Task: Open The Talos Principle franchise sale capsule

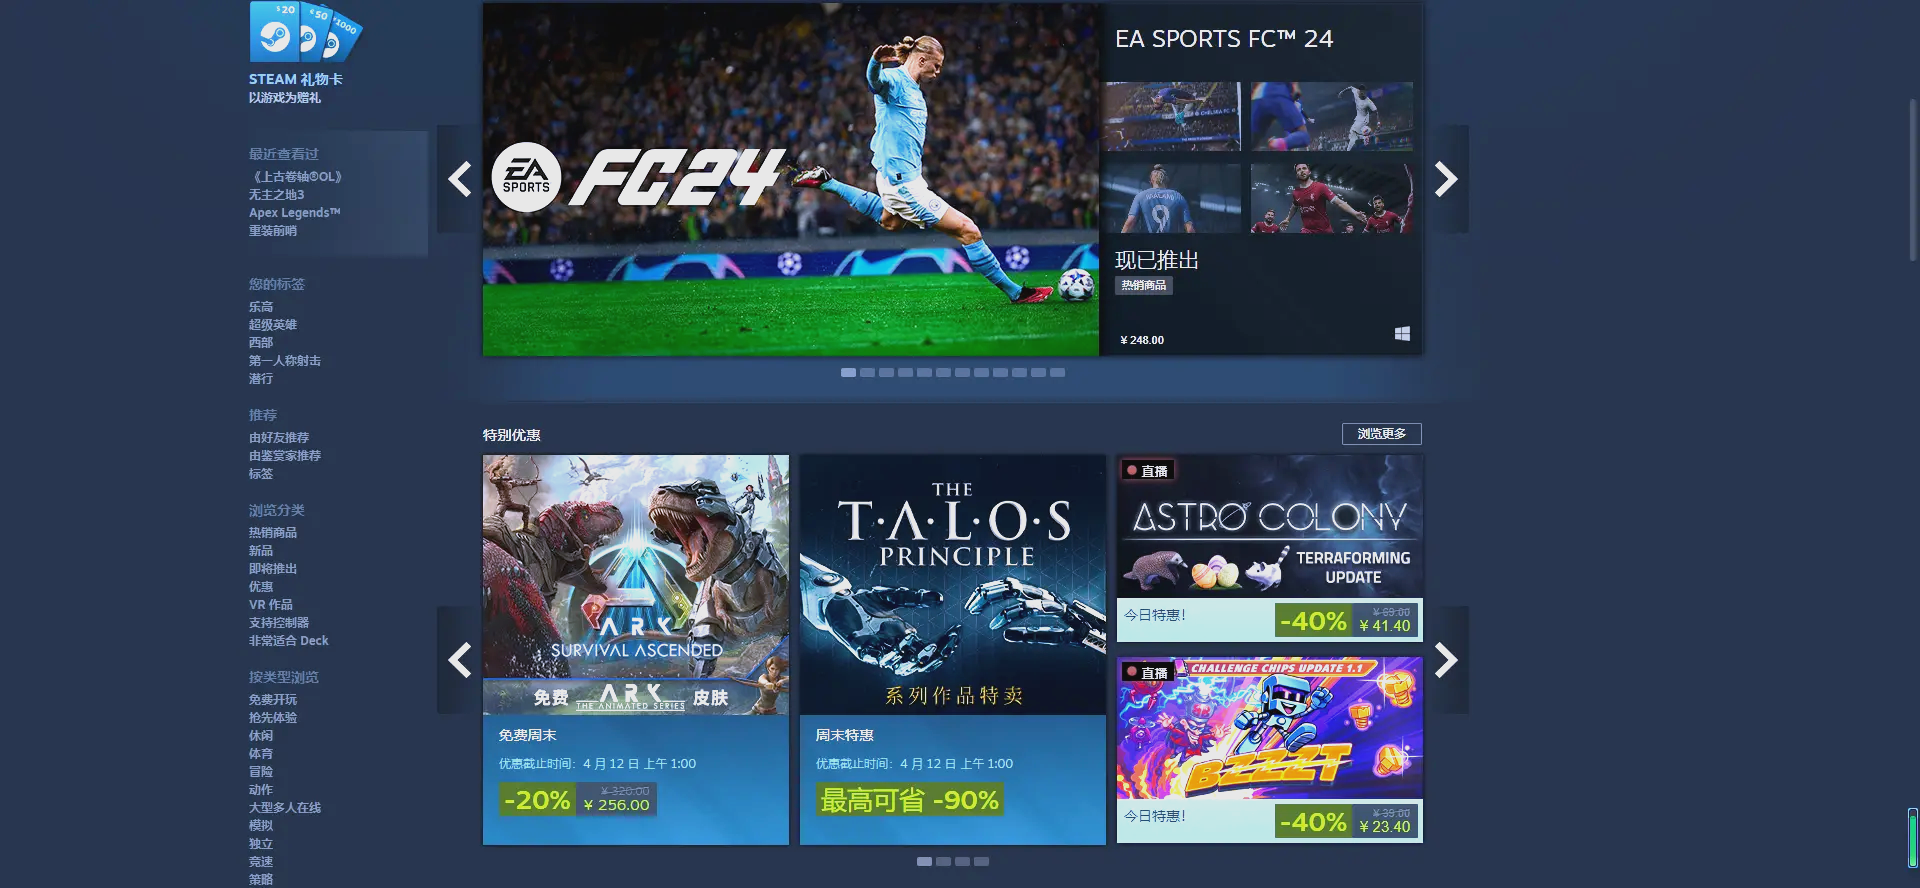Action: pos(953,650)
